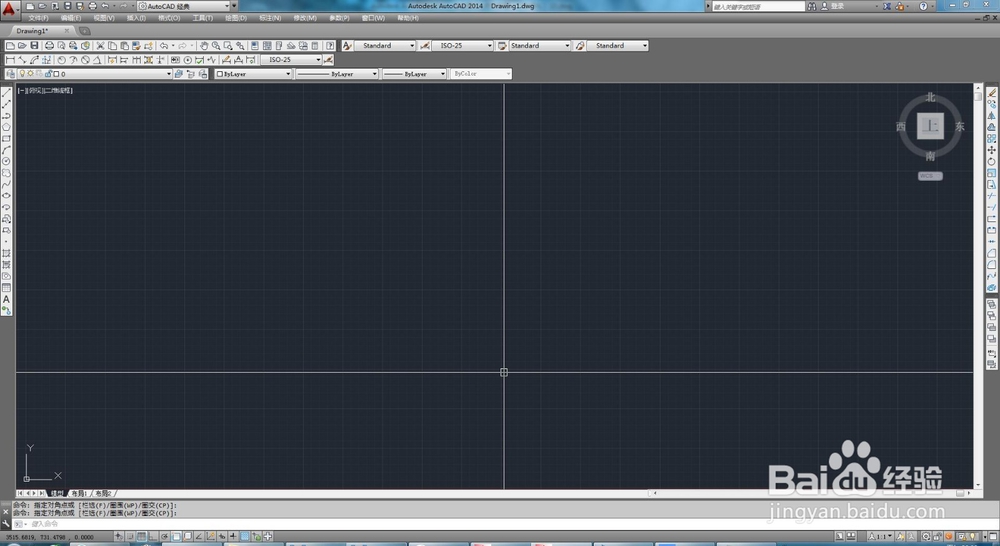Click the new drawing tab plus button

coord(84,31)
